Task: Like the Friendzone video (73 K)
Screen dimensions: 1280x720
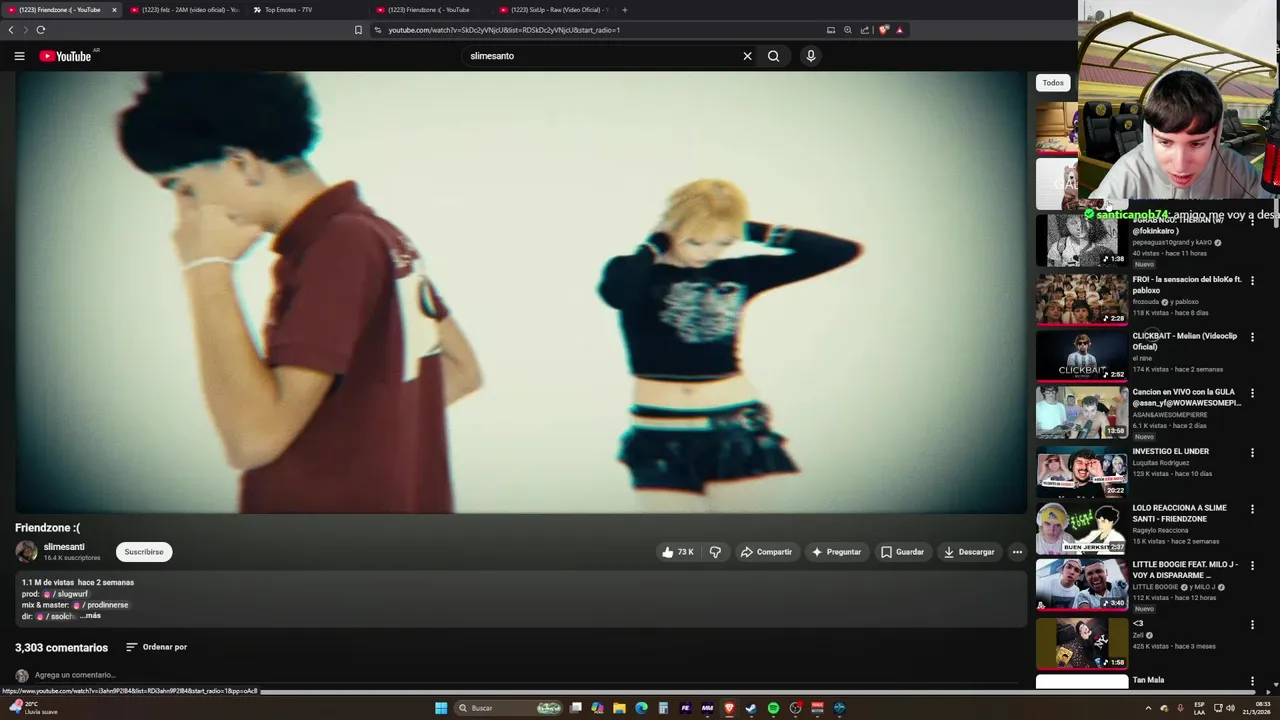Action: (x=677, y=552)
